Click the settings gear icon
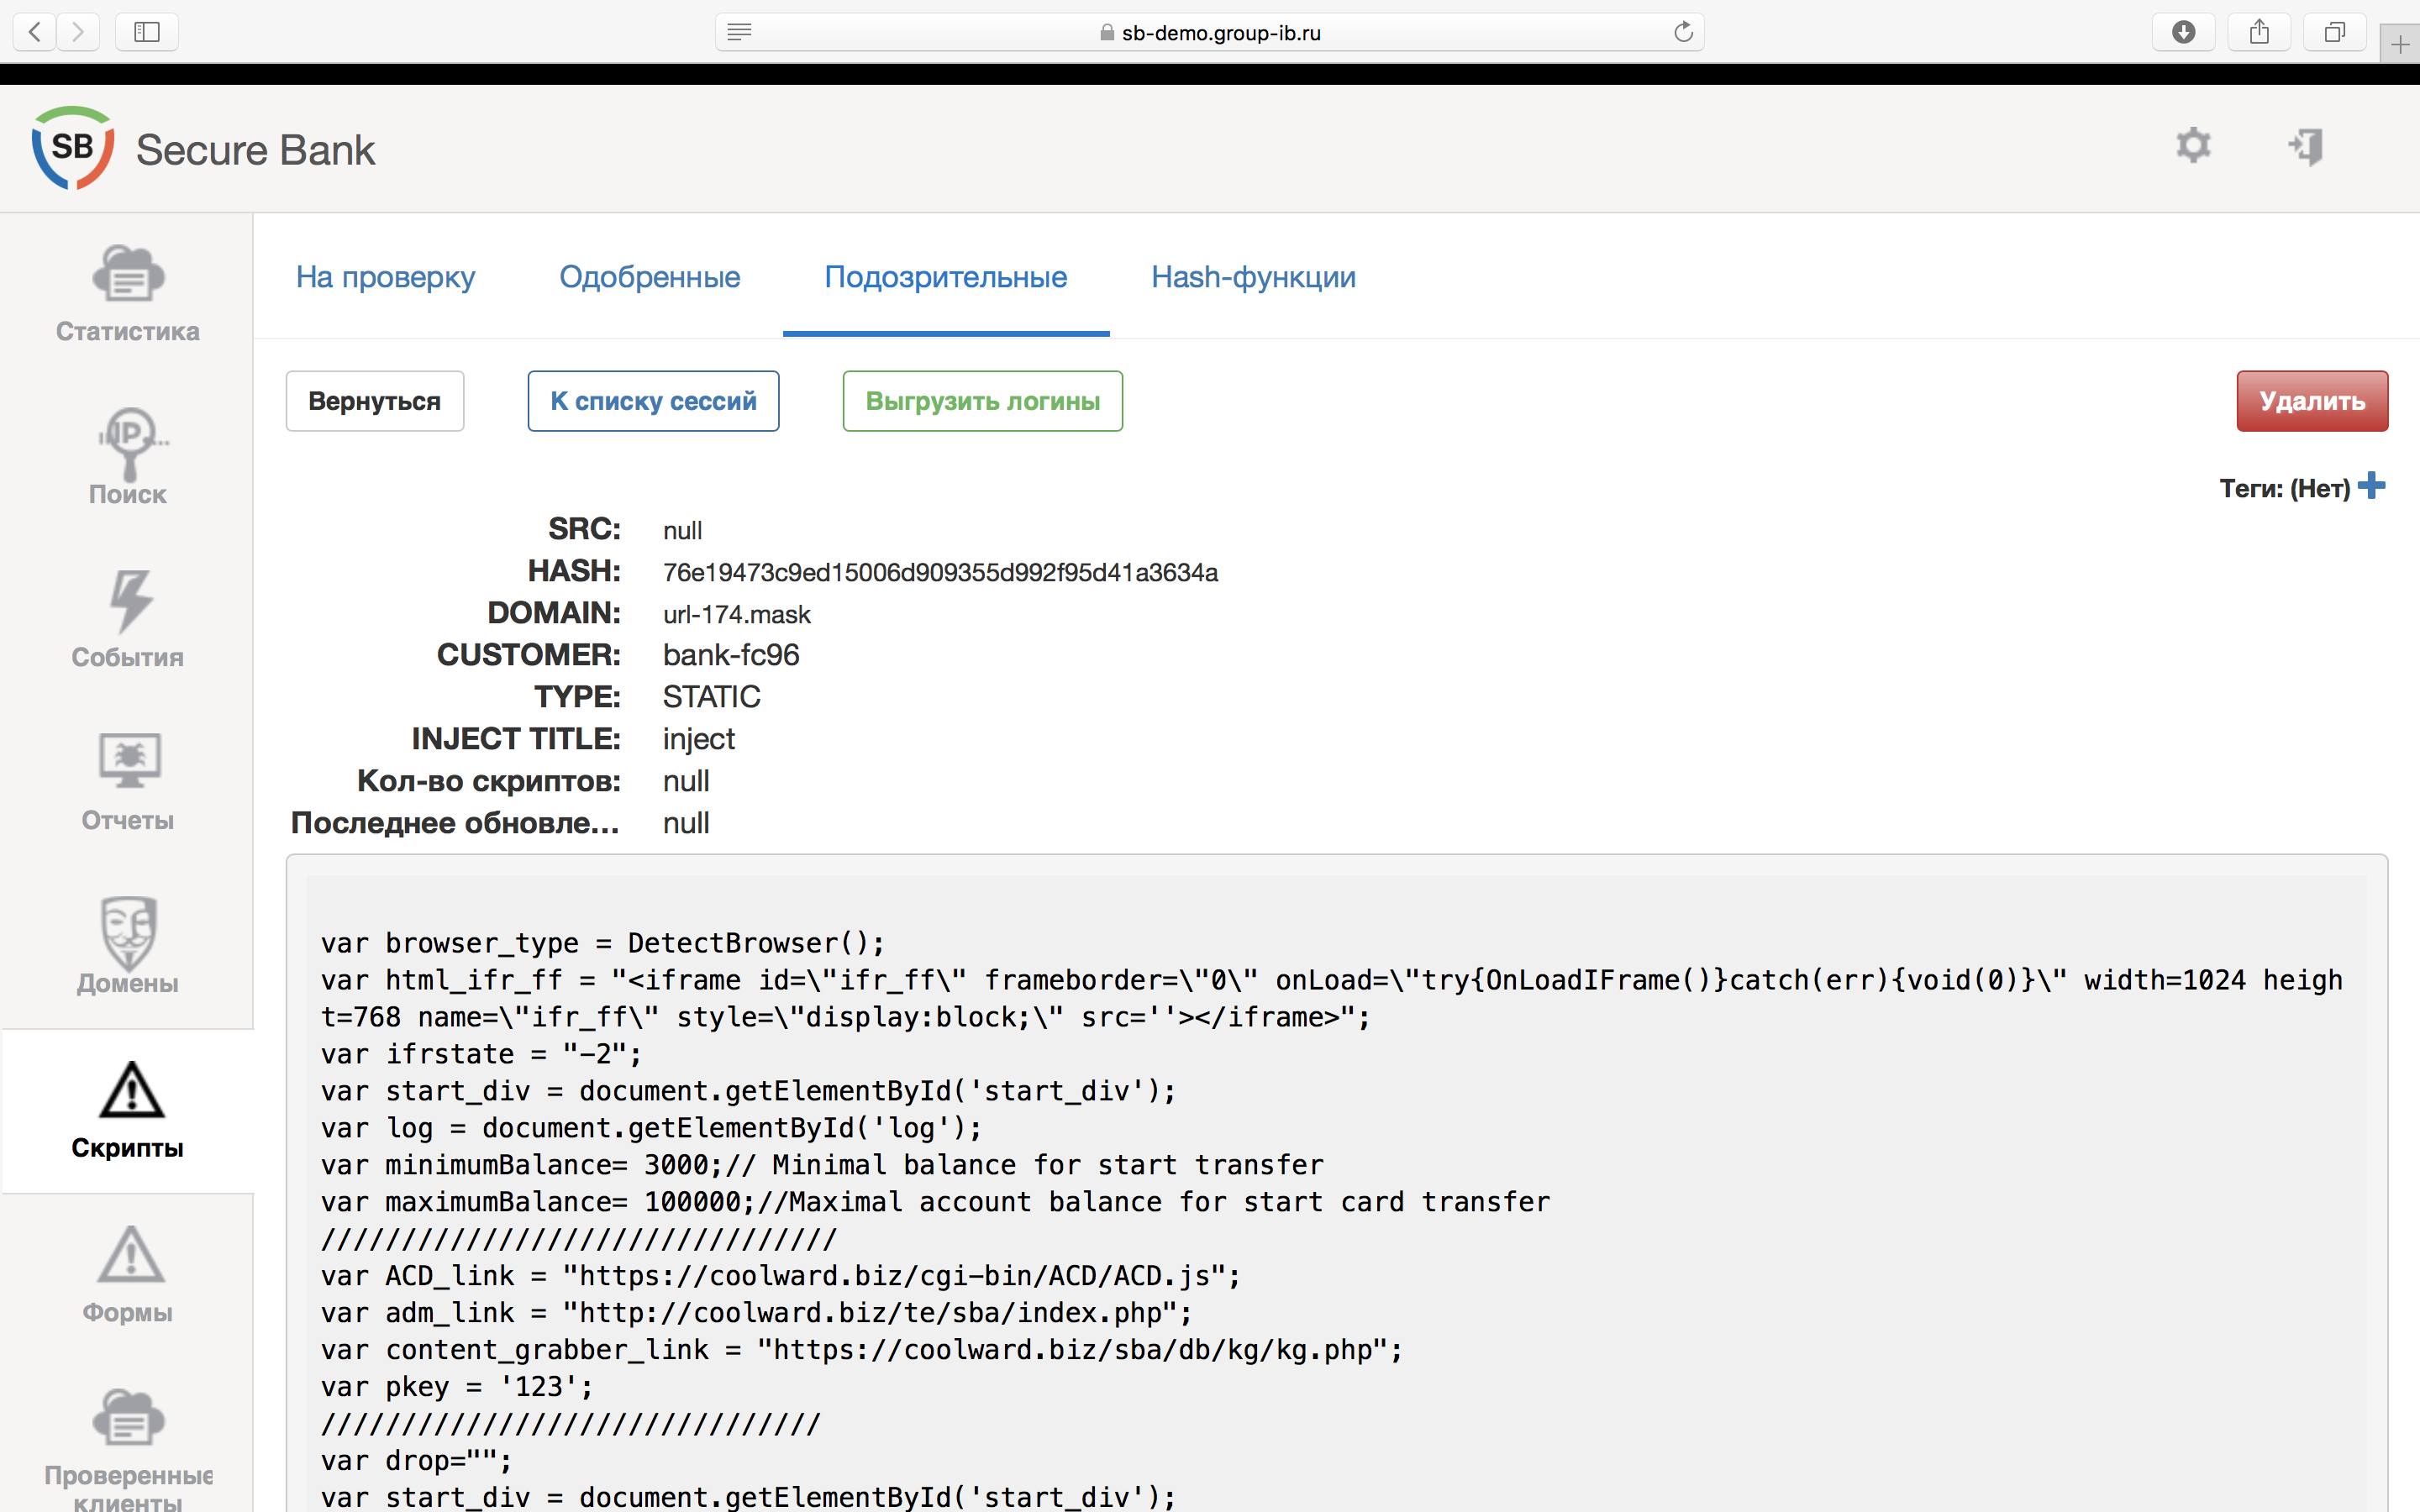Viewport: 2420px width, 1512px height. click(x=2192, y=147)
